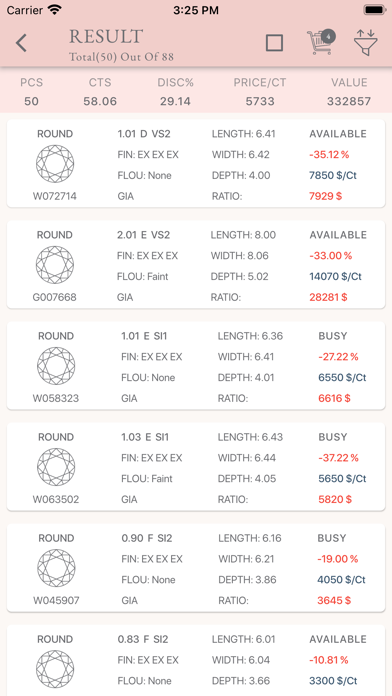Click the 7929 $ price value
Screen dimensions: 392x696
click(x=325, y=196)
